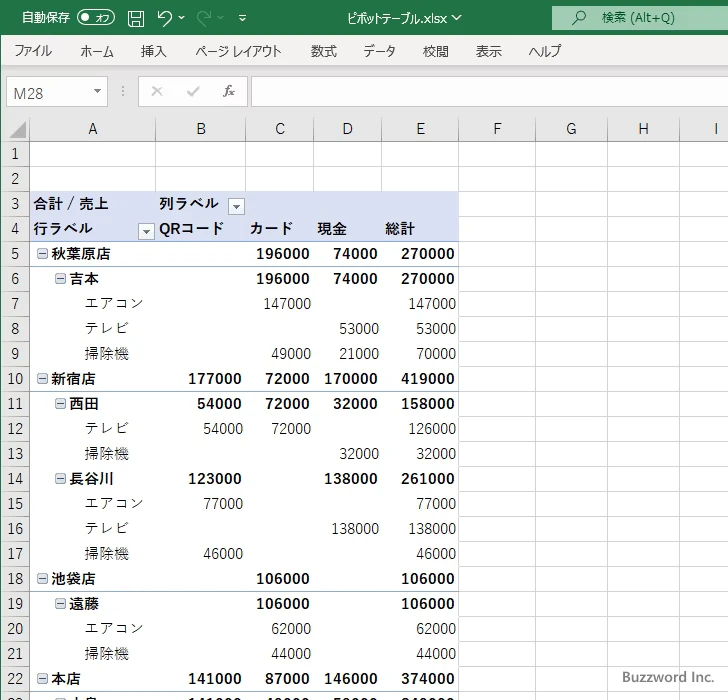The height and width of the screenshot is (700, 728).
Task: Click the Name Box showing M28
Action: pos(49,92)
